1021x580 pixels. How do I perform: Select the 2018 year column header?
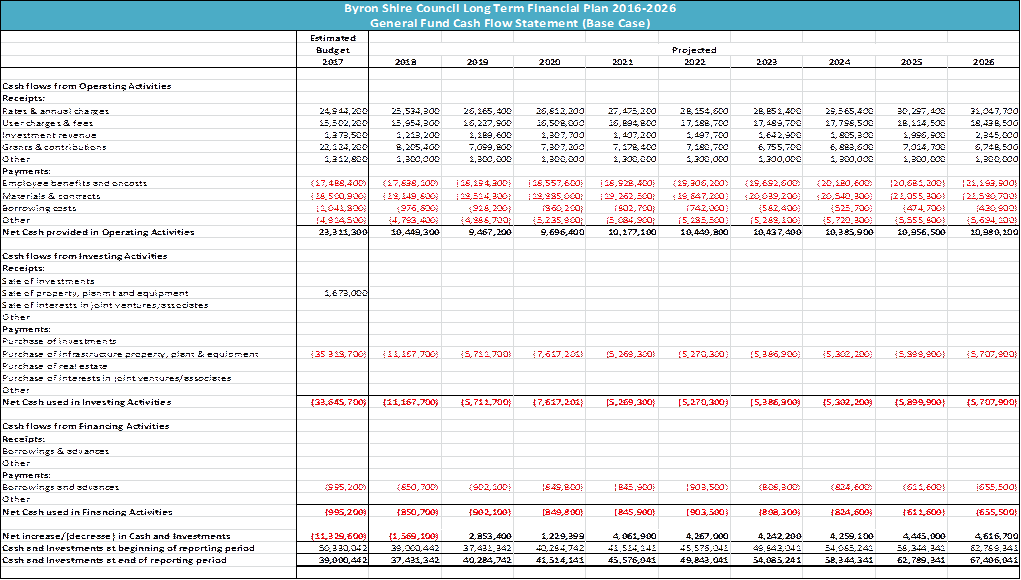click(406, 62)
